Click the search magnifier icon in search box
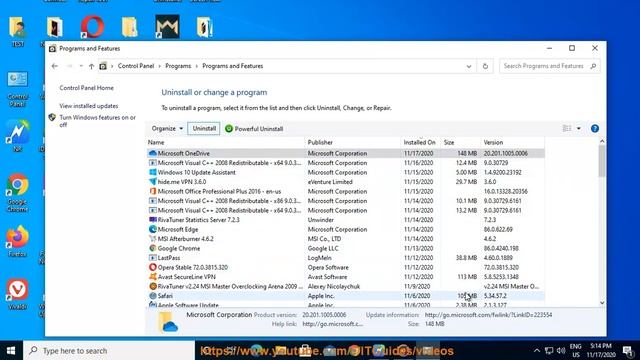This screenshot has width=640, height=360. tap(593, 66)
